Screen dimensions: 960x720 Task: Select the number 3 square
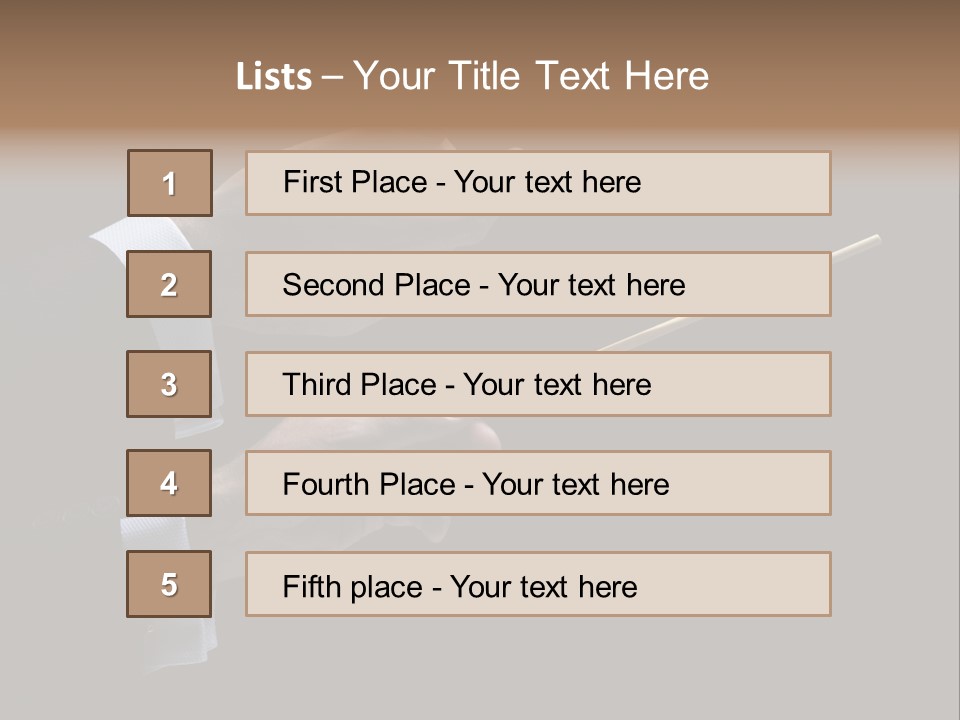coord(169,384)
